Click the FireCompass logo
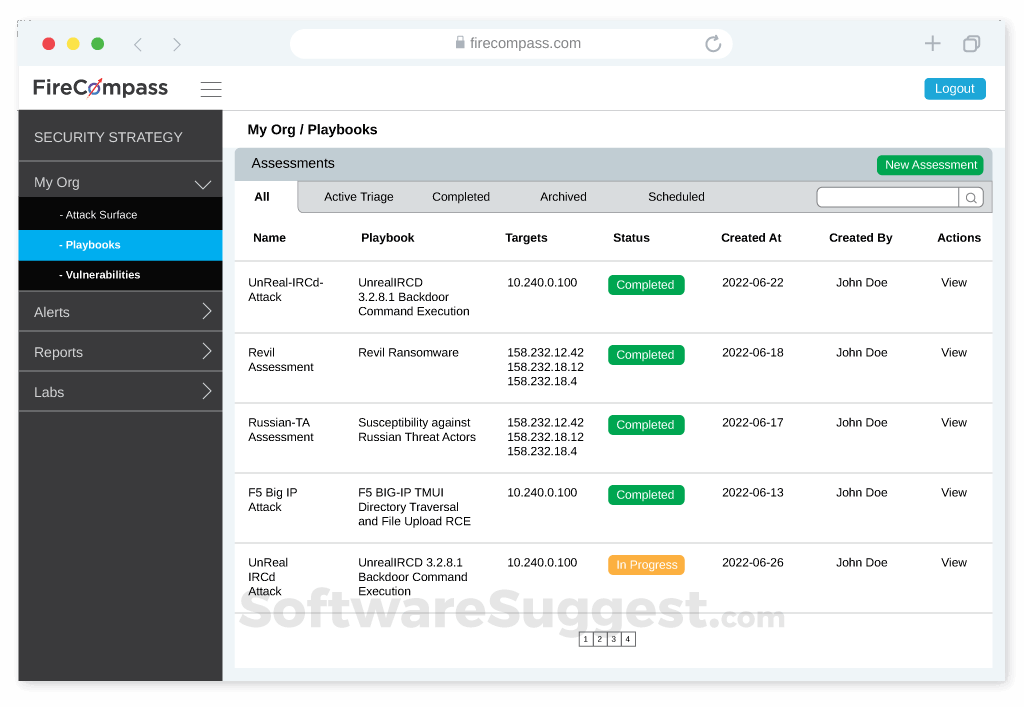1024x707 pixels. click(100, 88)
